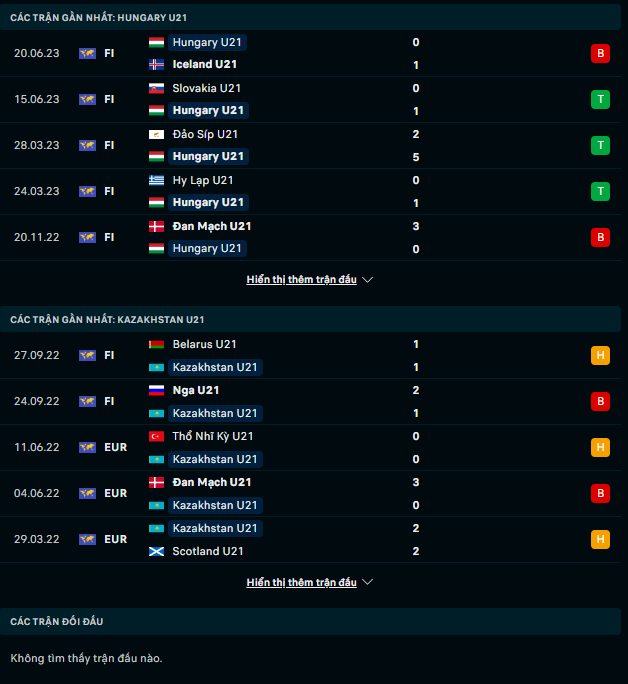This screenshot has height=684, width=628.
Task: Click the Russia flag beside Nga U21
Action: coord(156,390)
